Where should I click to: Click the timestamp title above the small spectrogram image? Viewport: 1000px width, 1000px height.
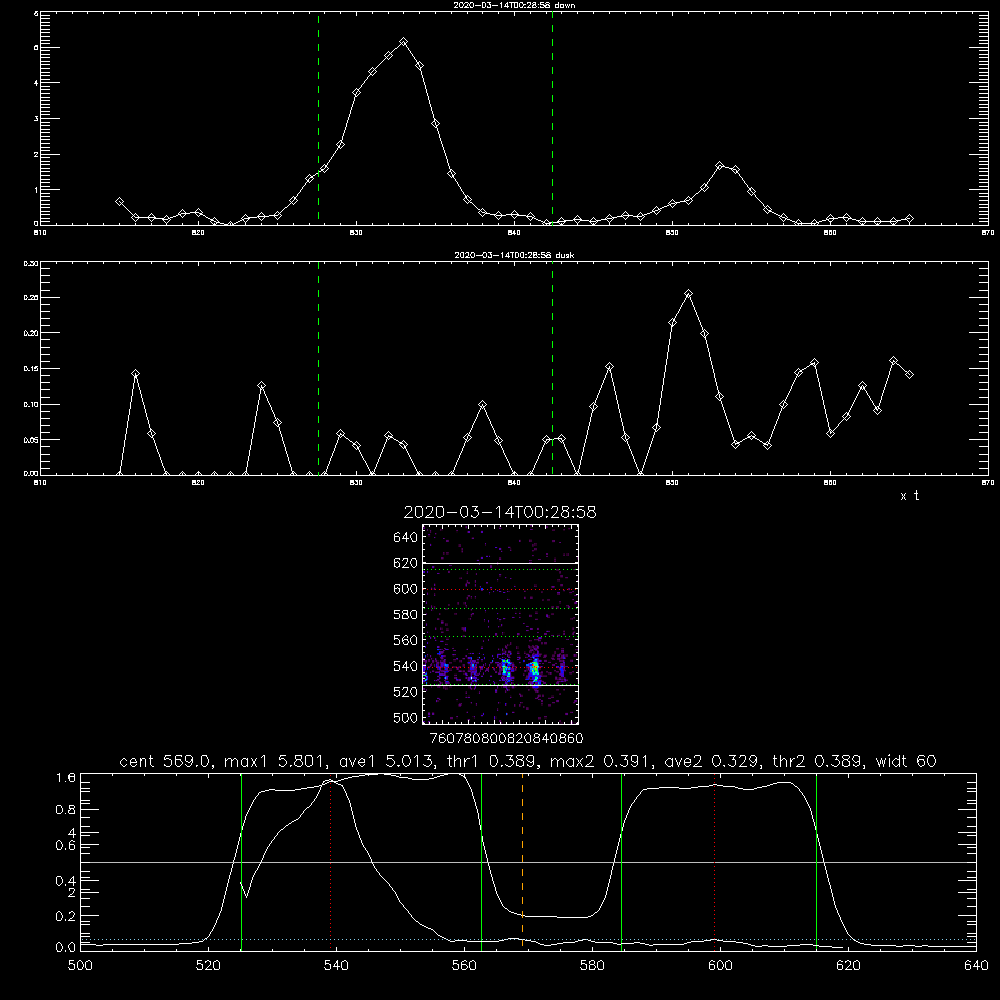point(500,512)
